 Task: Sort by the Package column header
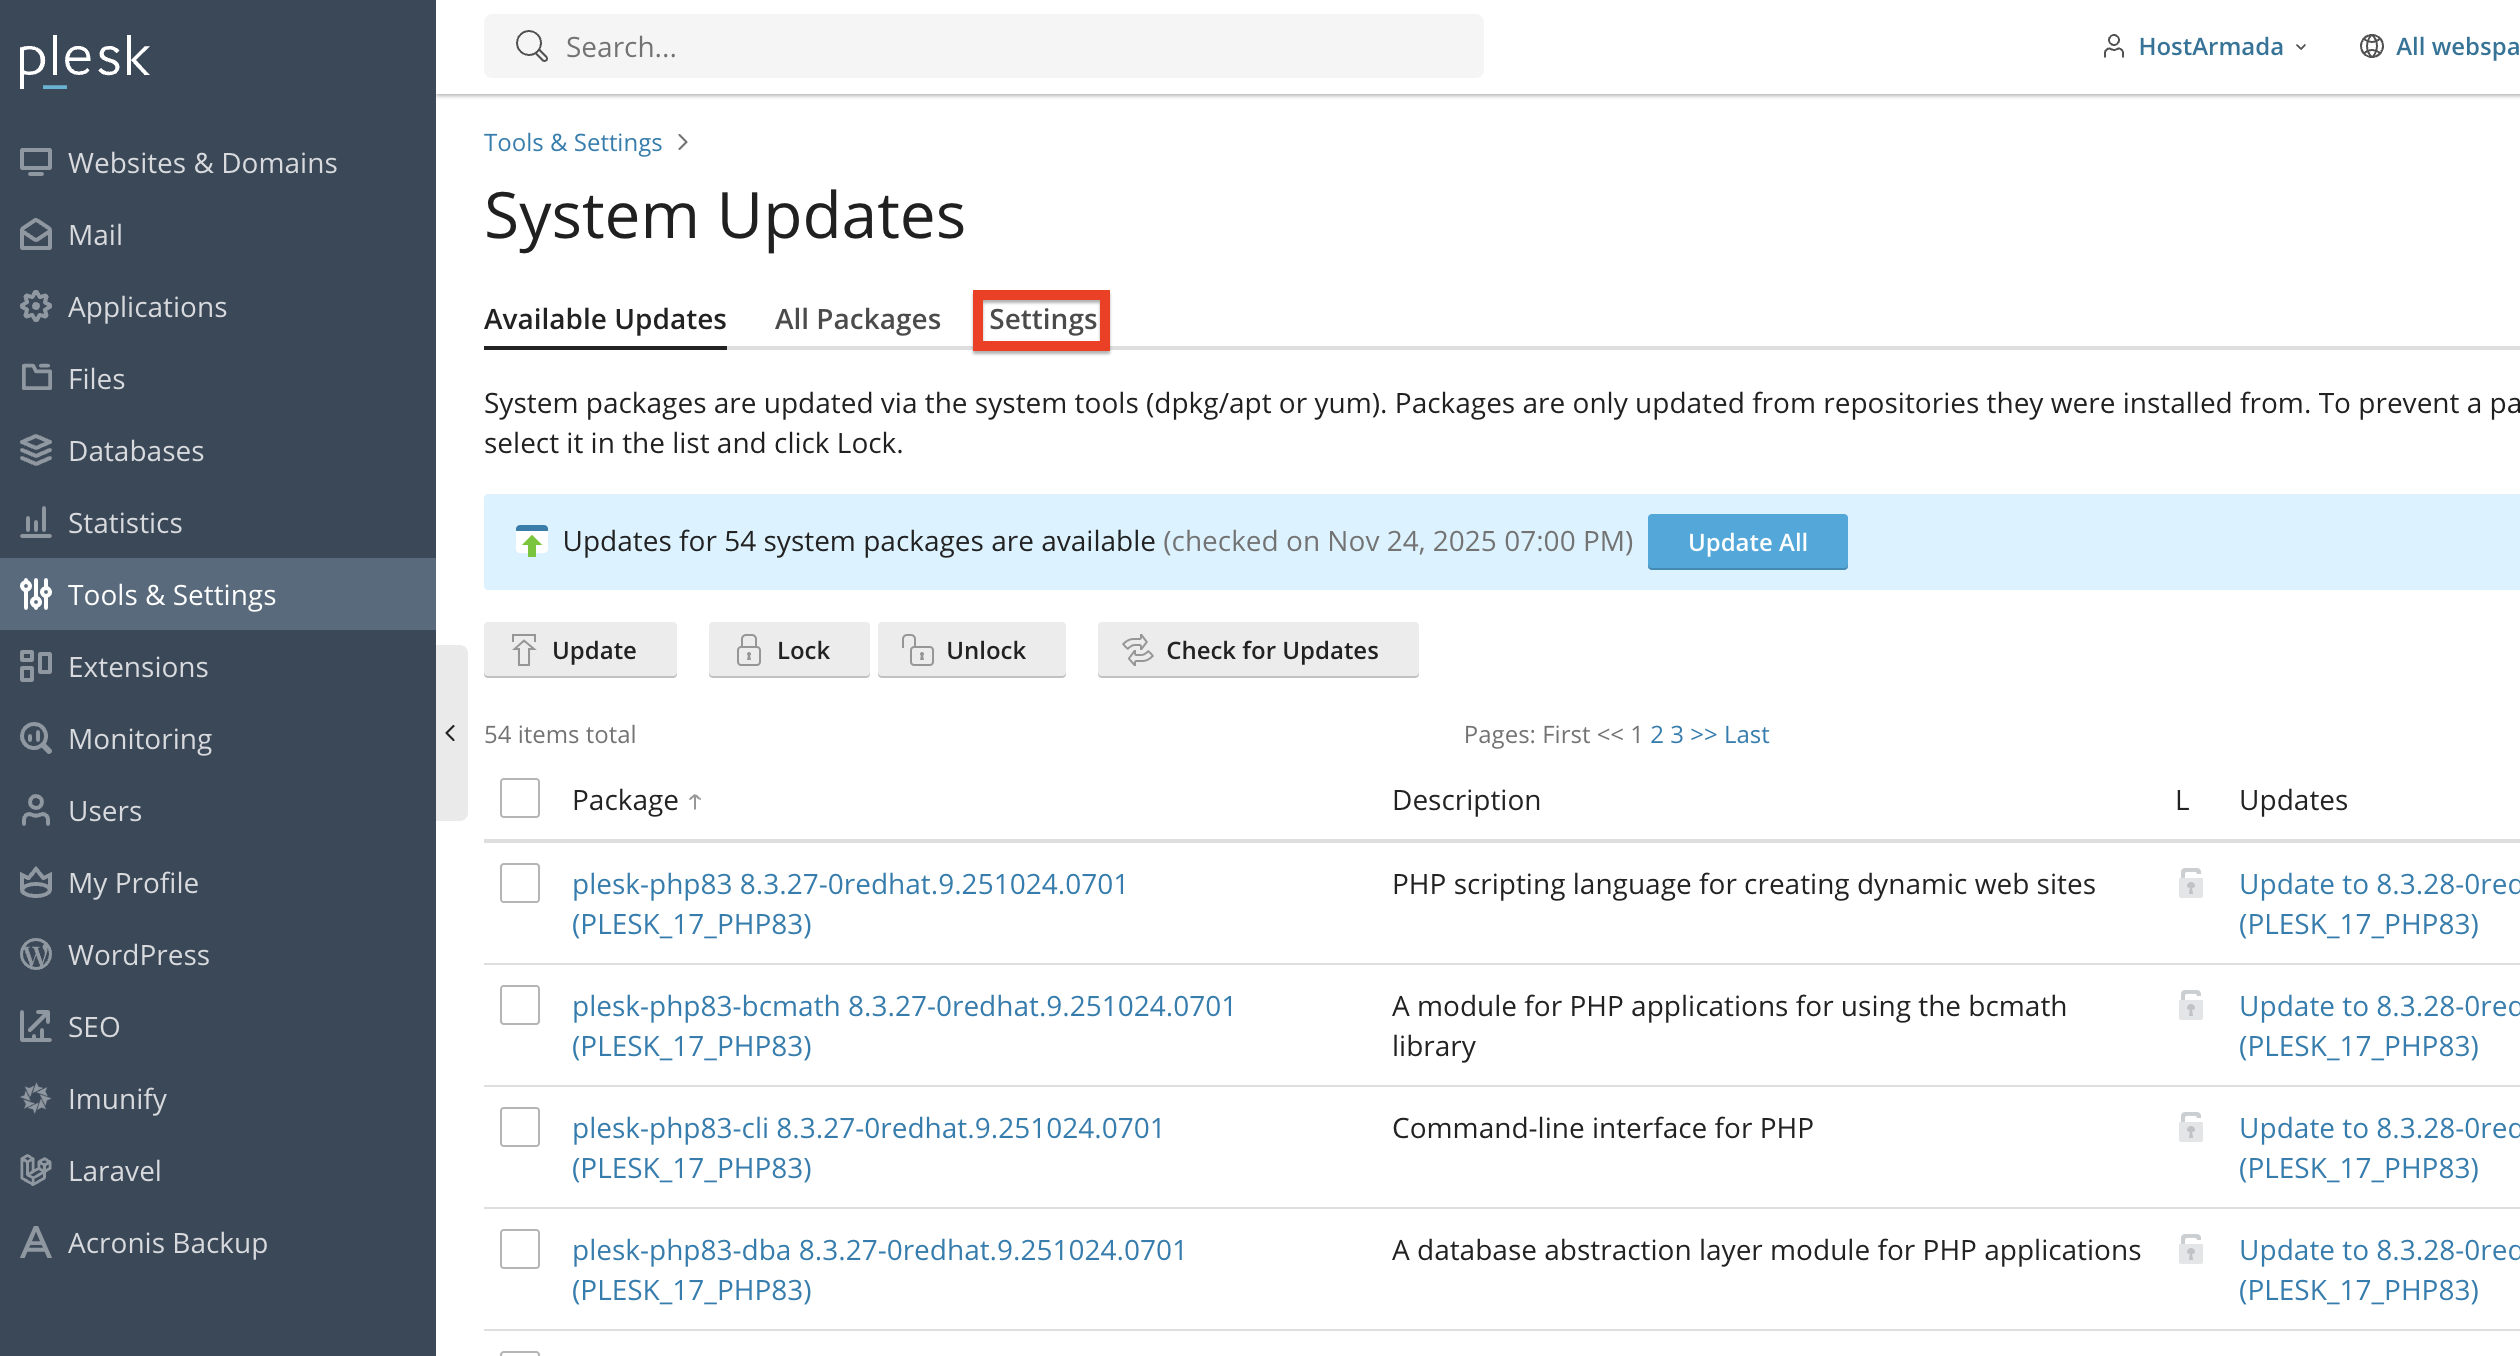[637, 800]
